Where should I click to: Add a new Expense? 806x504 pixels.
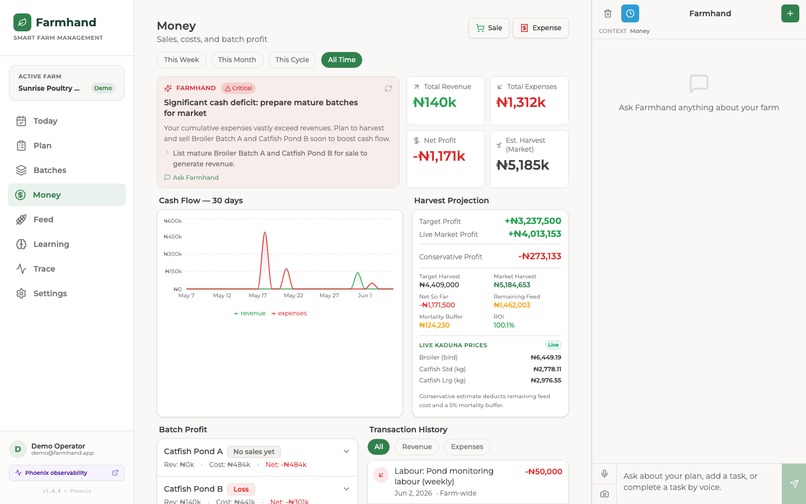tap(541, 28)
